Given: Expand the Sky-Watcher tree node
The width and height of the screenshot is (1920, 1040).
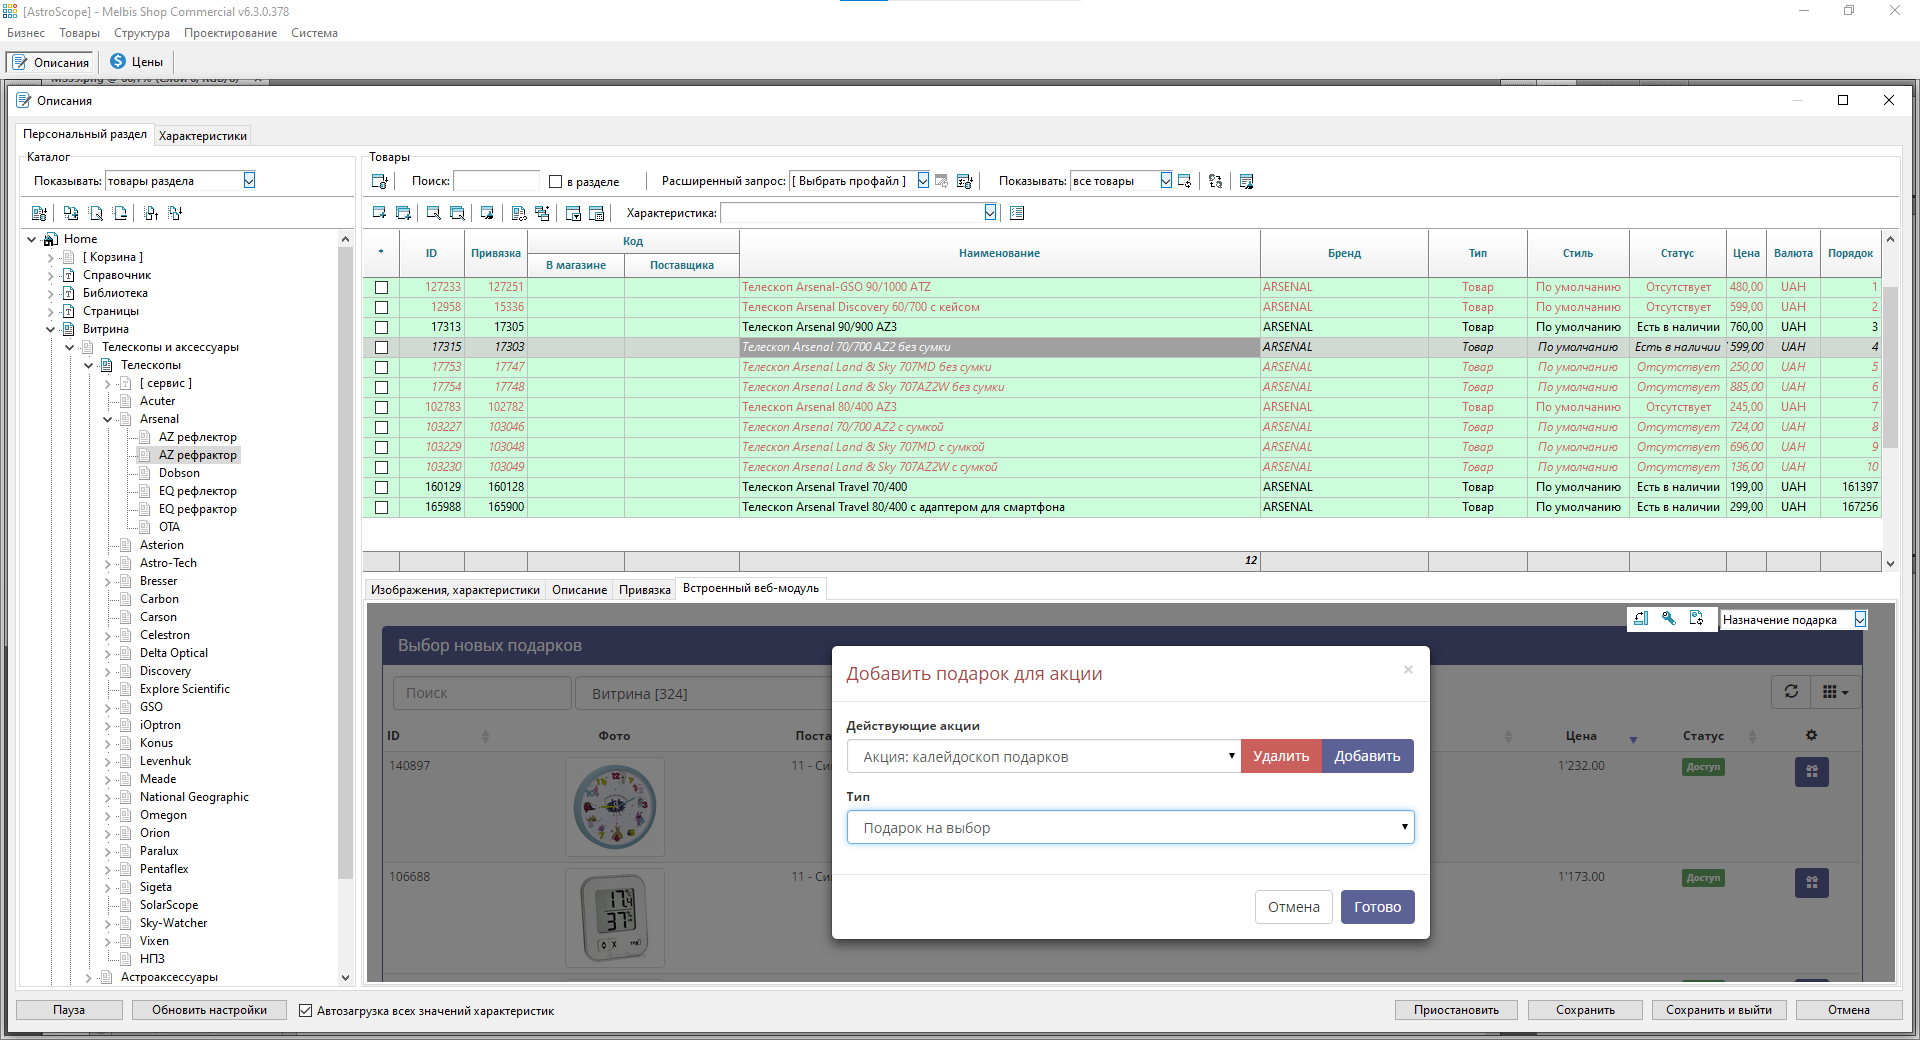Looking at the screenshot, I should [108, 923].
